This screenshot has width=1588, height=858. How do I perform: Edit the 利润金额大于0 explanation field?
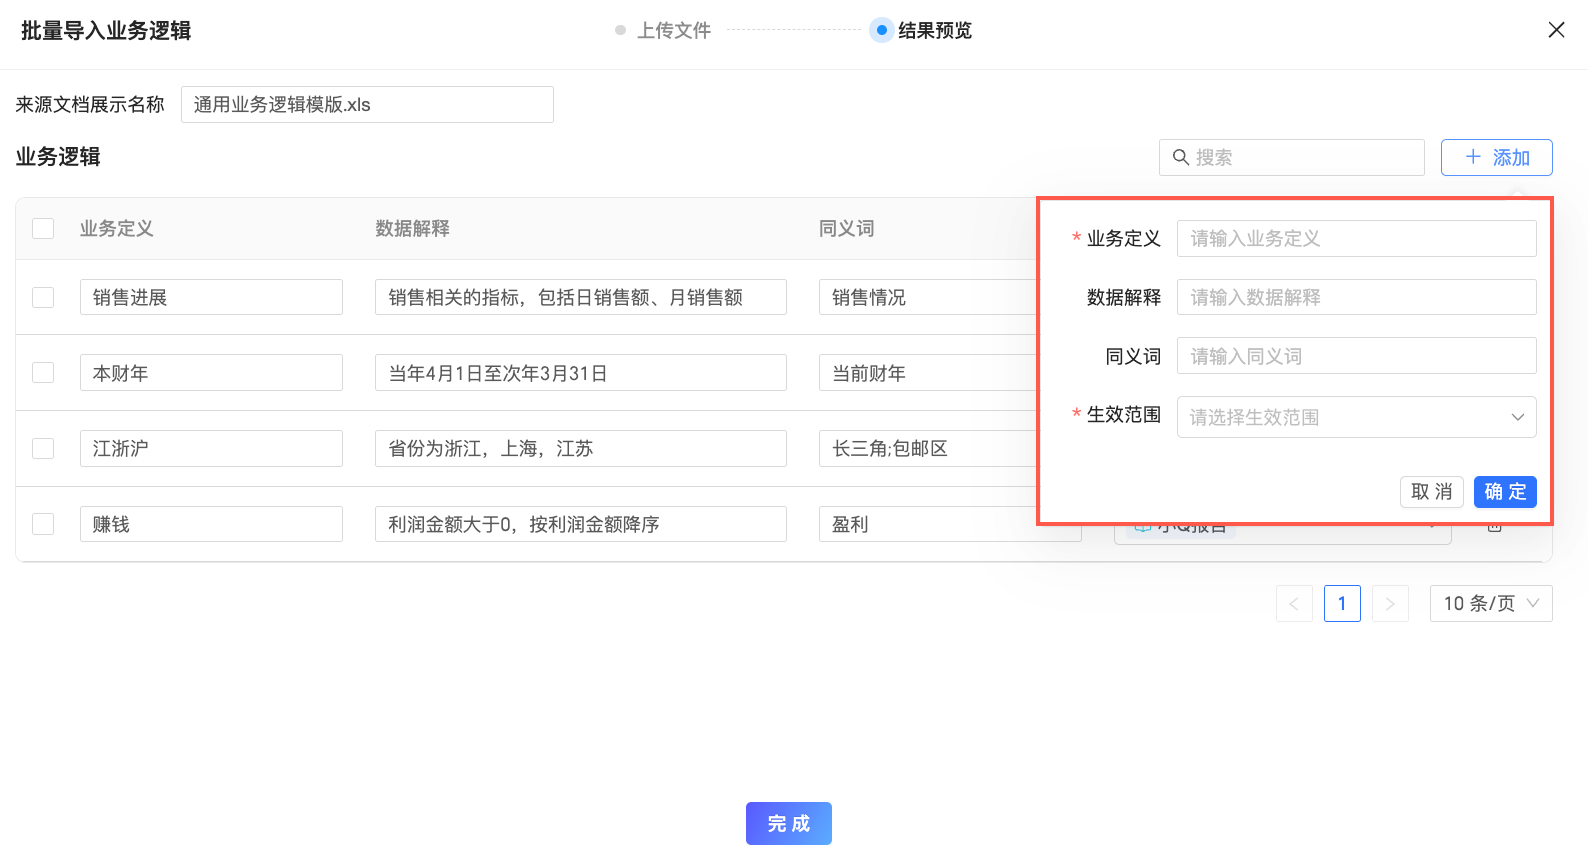coord(581,524)
